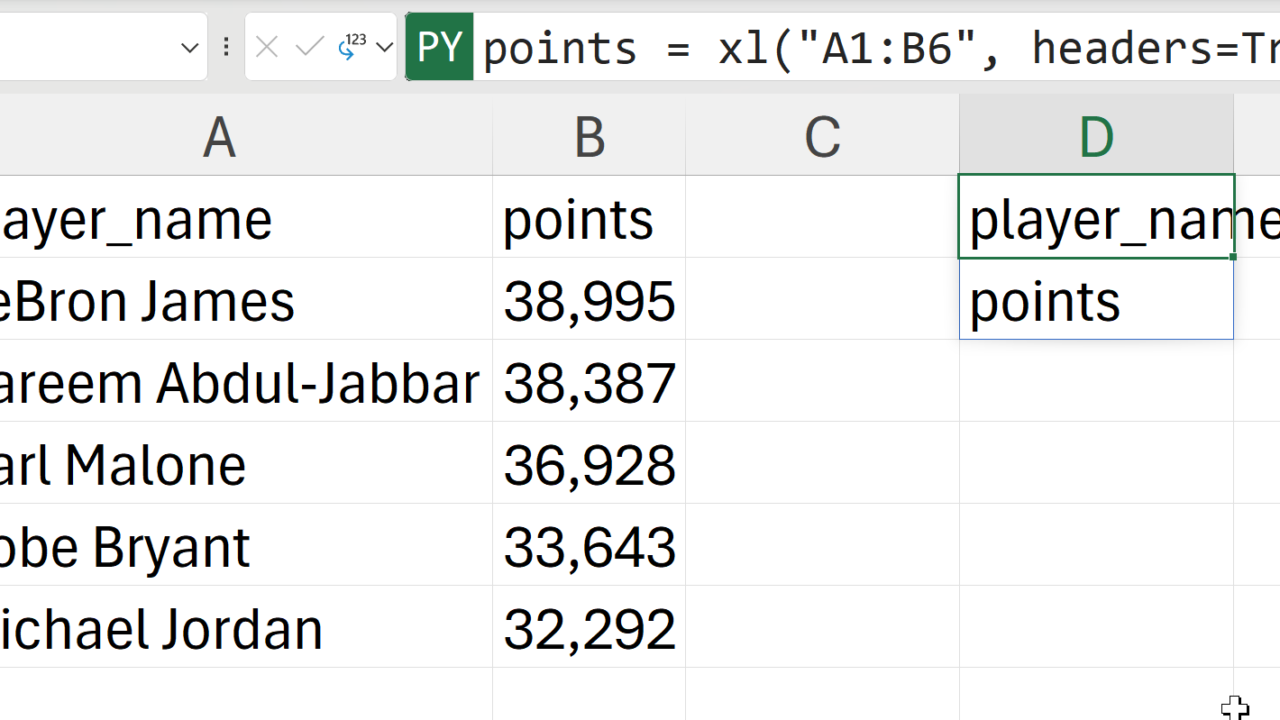
Task: Expand the Name Box dropdown arrow
Action: click(x=190, y=47)
